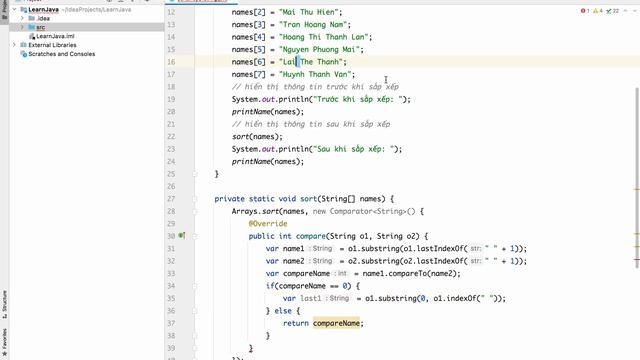Image resolution: width=640 pixels, height=360 pixels.
Task: Click the "Hoang Thi Thanh Lan" string
Action: pyautogui.click(x=324, y=37)
